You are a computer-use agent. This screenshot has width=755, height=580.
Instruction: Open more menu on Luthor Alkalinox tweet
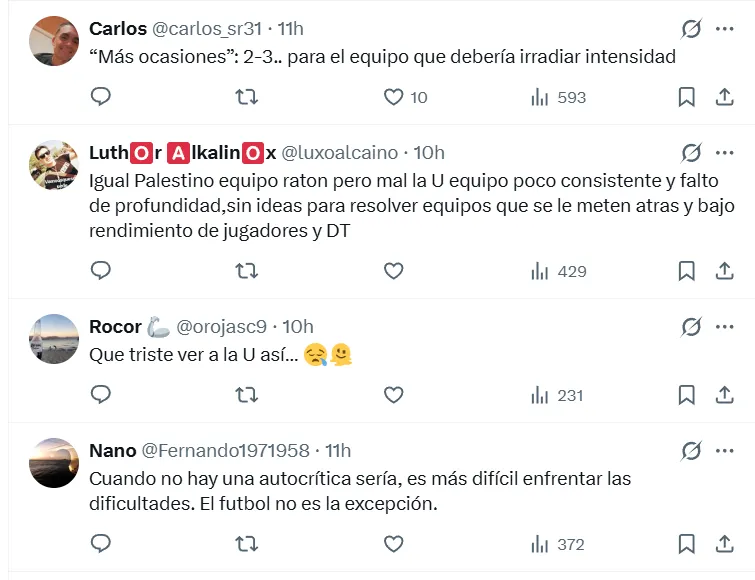[x=725, y=153]
